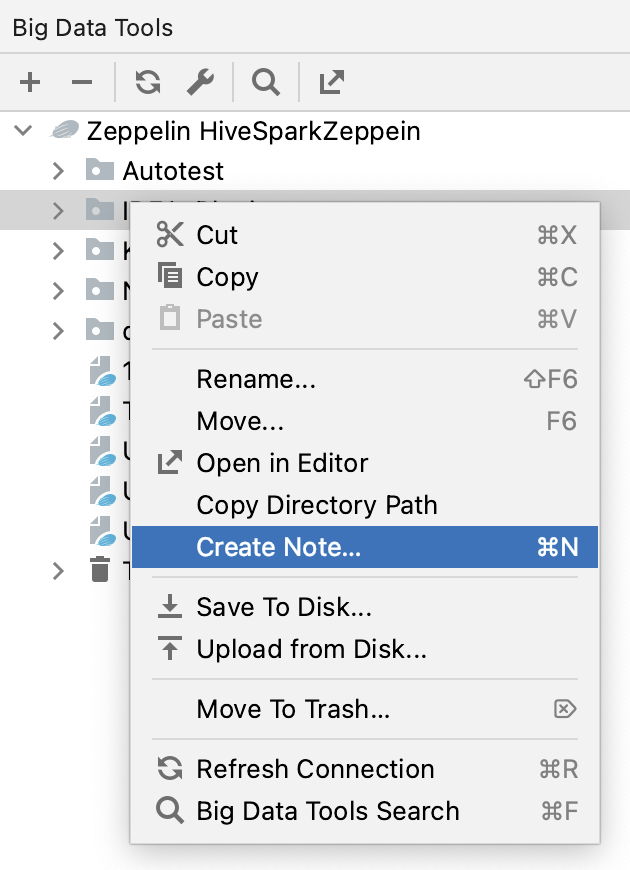This screenshot has width=630, height=870.
Task: Click the Zeppelin connection icon
Action: click(x=64, y=131)
